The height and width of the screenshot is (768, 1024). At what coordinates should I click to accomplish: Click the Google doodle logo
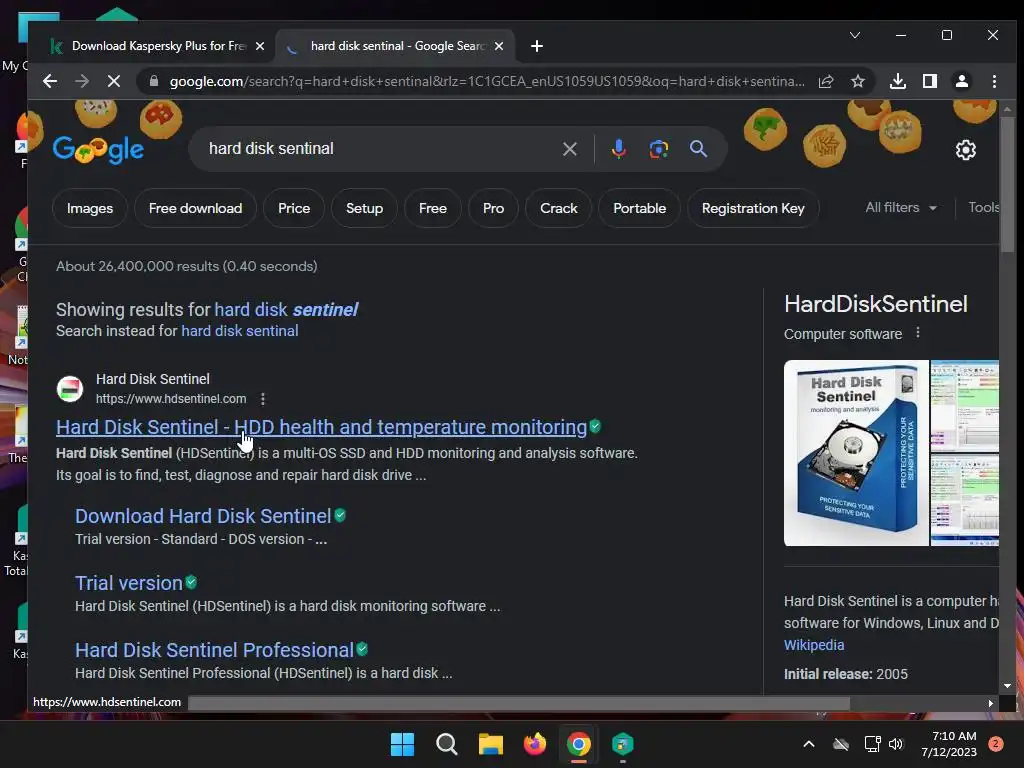(98, 149)
